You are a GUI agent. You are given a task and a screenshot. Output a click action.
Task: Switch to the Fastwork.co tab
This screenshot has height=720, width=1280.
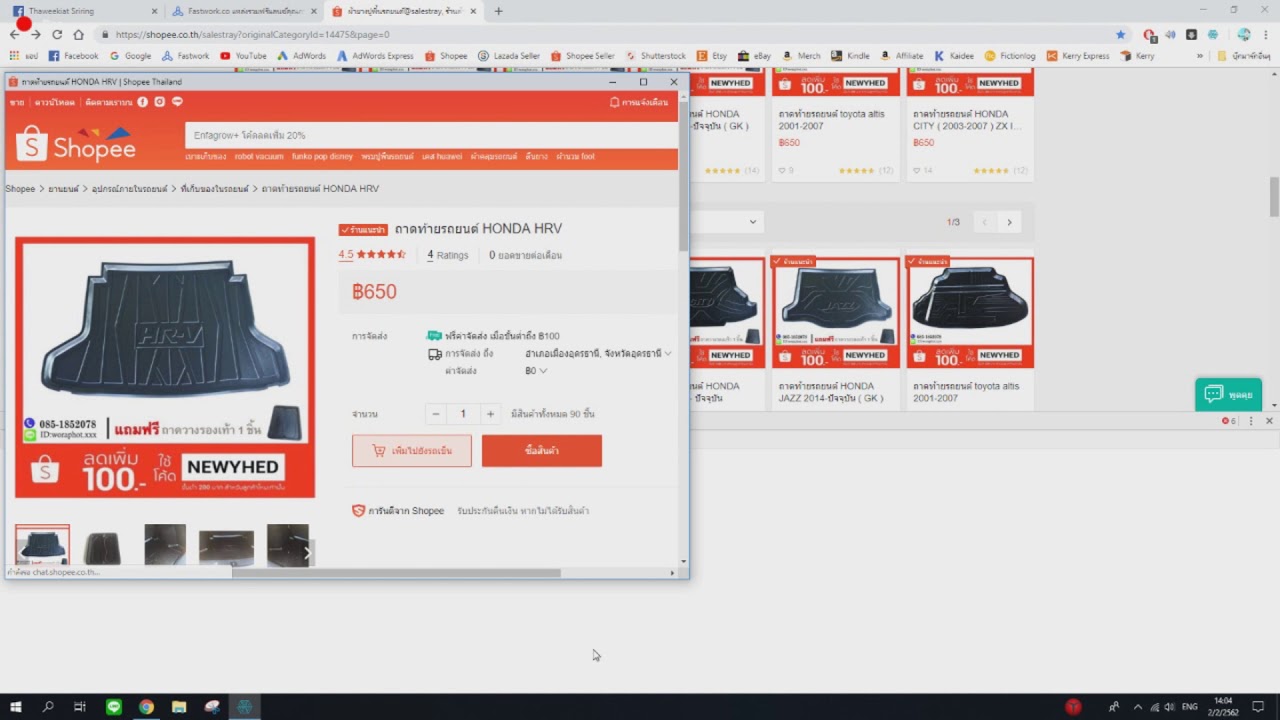click(x=245, y=11)
